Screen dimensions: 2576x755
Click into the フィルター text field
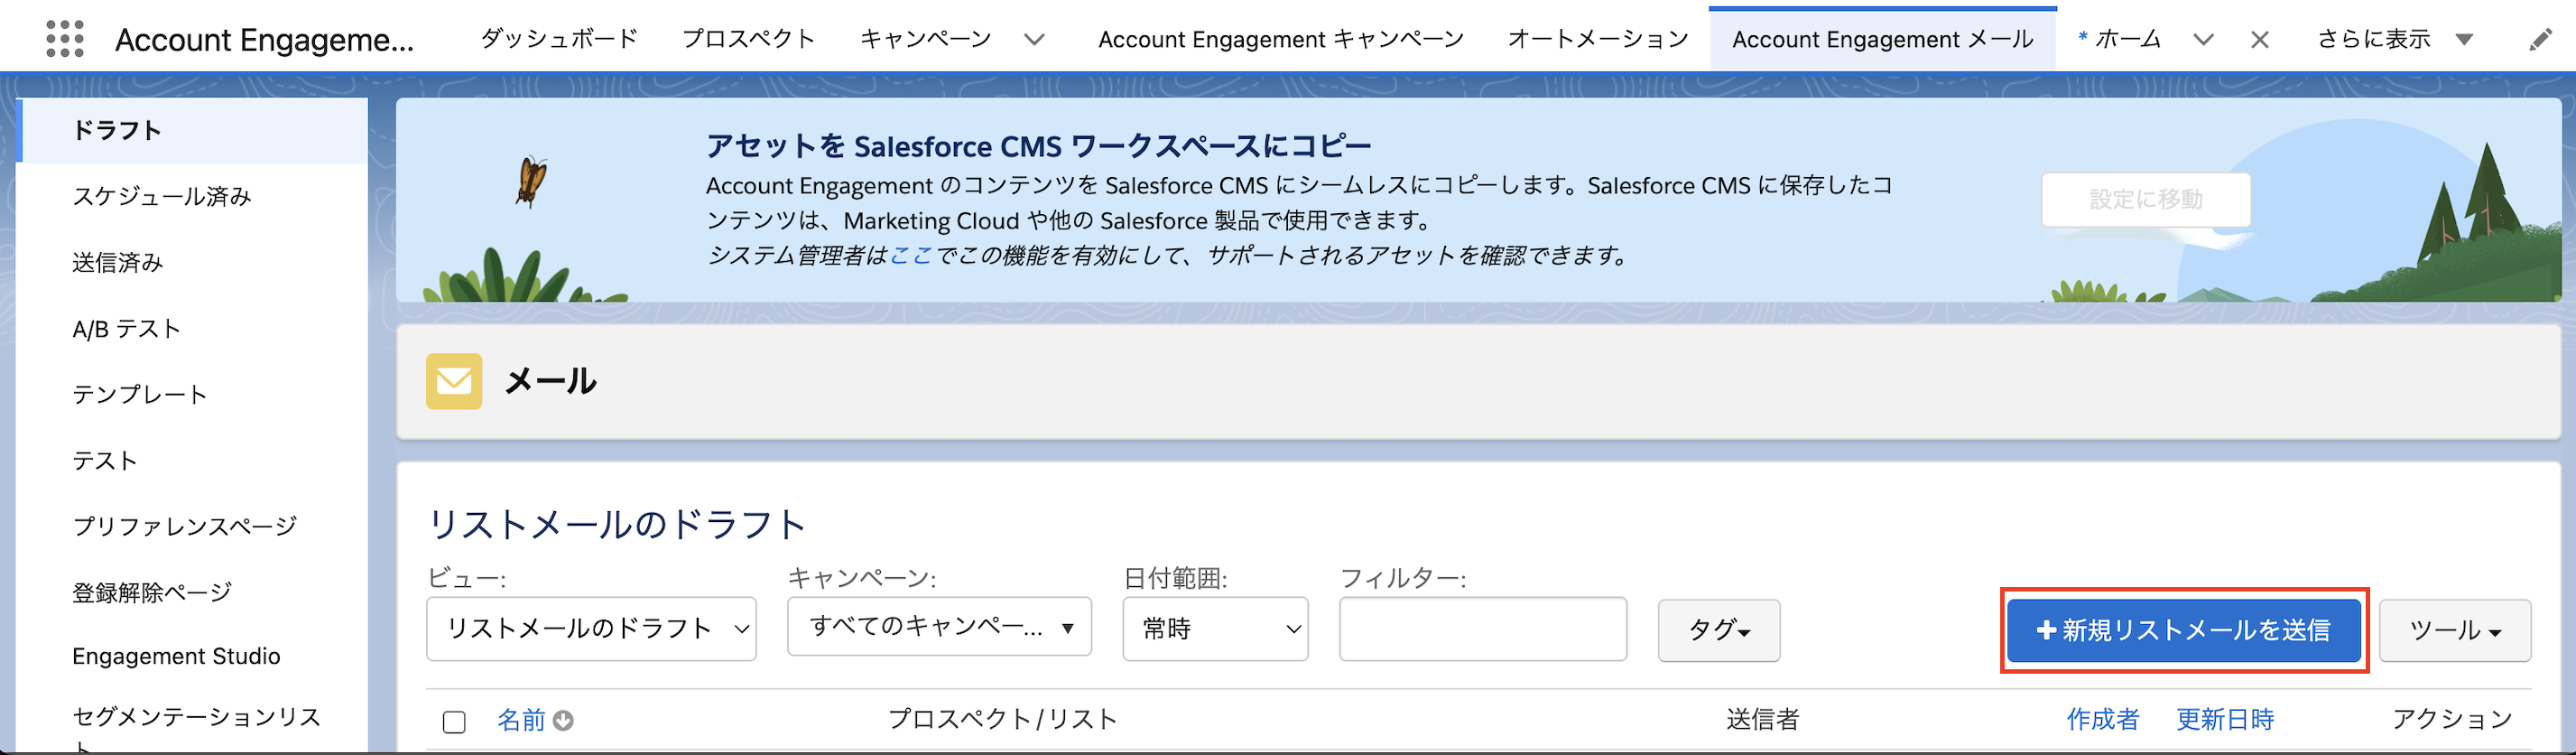(x=1483, y=628)
